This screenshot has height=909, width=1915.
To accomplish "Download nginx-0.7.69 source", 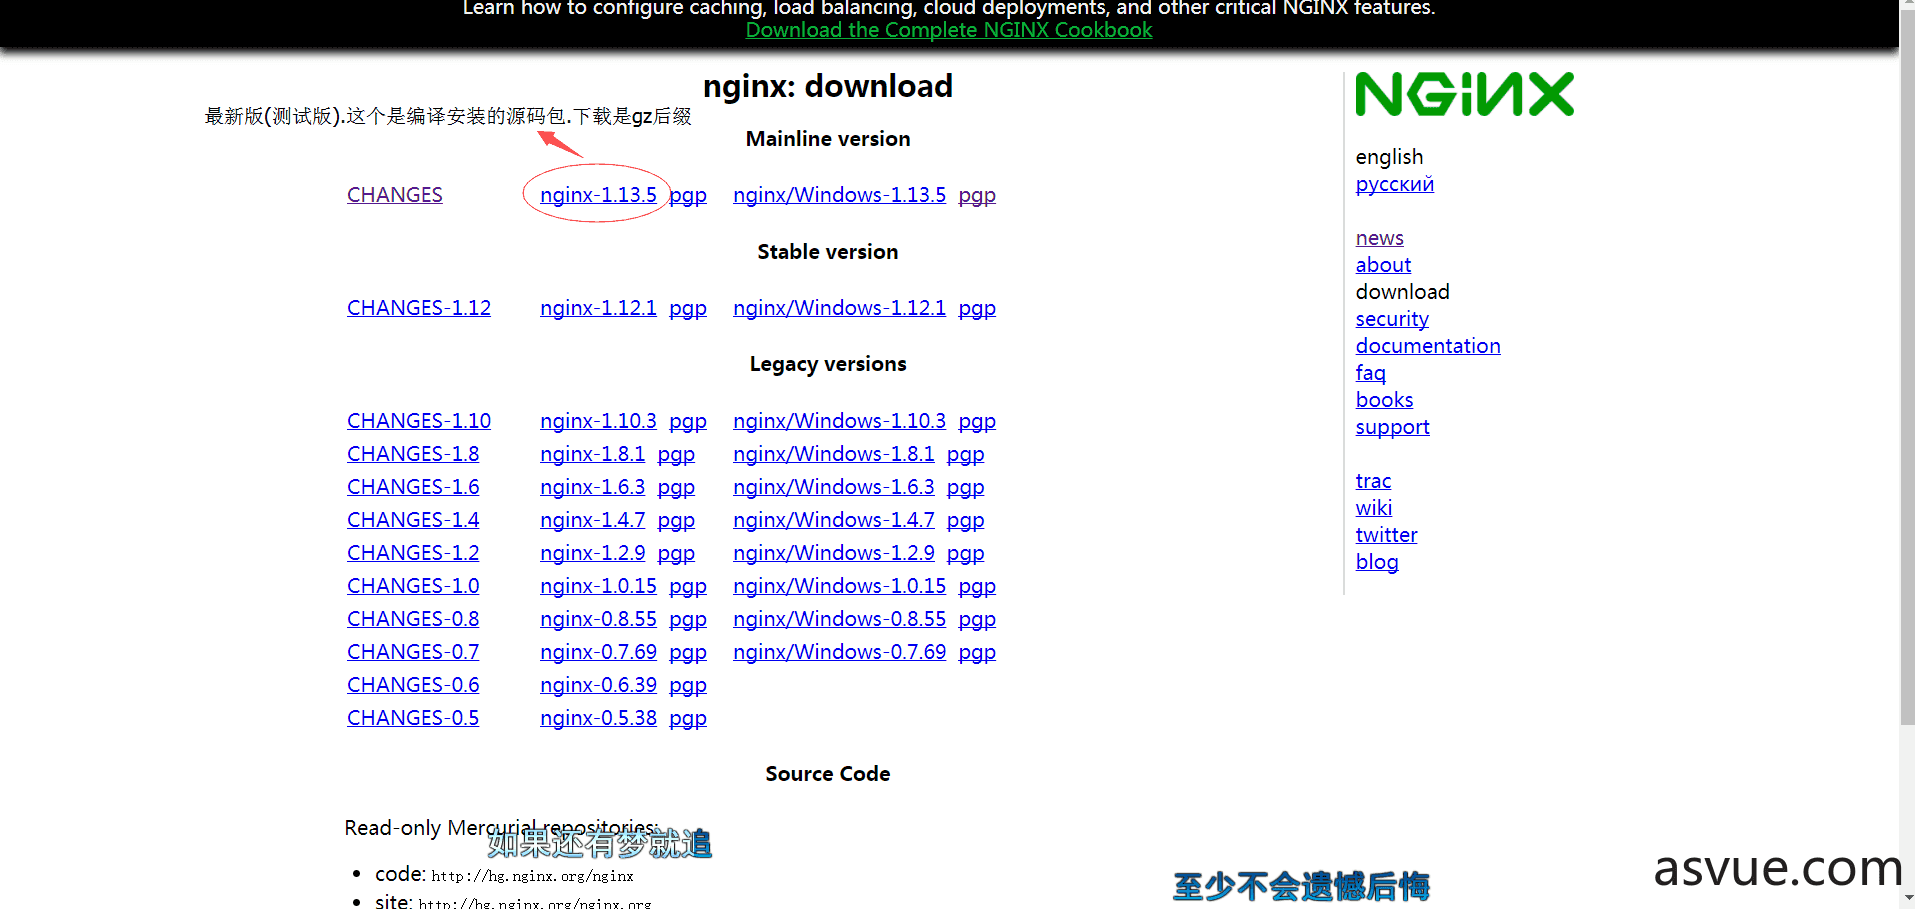I will [598, 652].
